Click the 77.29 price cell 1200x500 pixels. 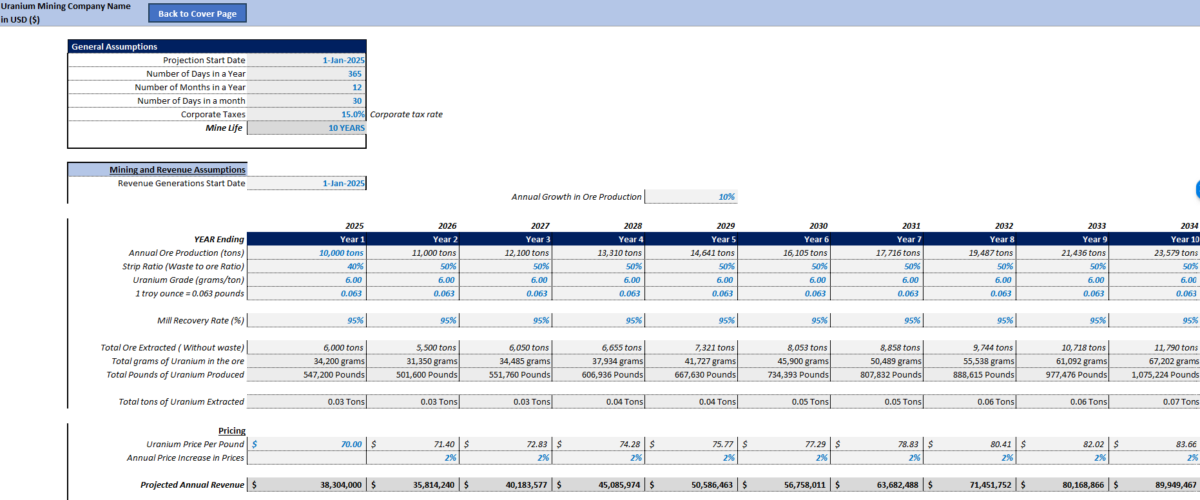(x=784, y=443)
